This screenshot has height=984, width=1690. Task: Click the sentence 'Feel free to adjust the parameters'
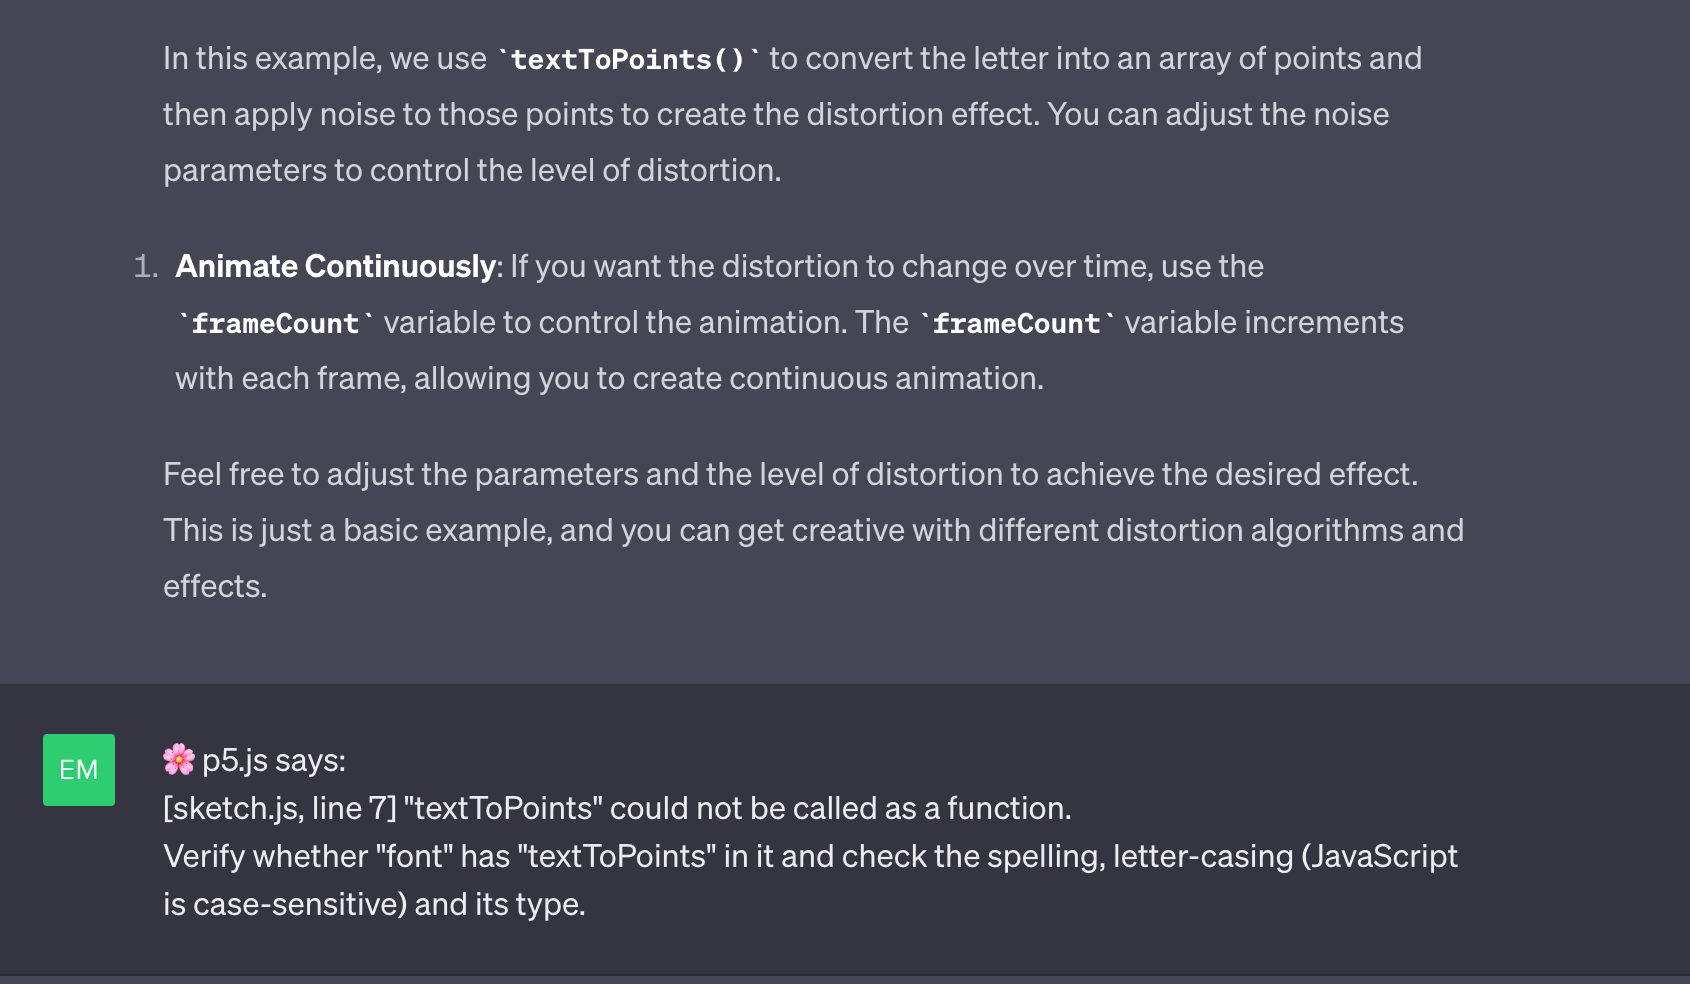coord(790,474)
